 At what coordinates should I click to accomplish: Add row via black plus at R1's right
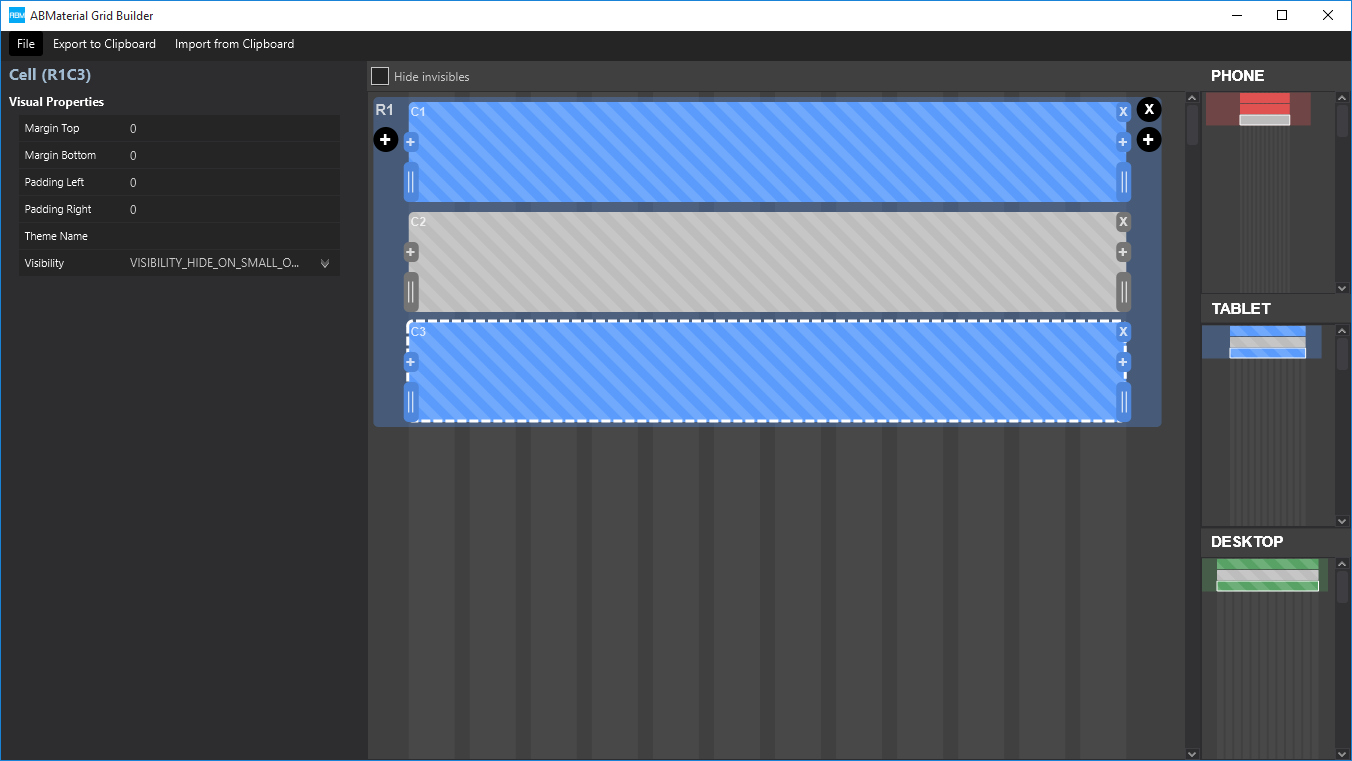pyautogui.click(x=1149, y=140)
